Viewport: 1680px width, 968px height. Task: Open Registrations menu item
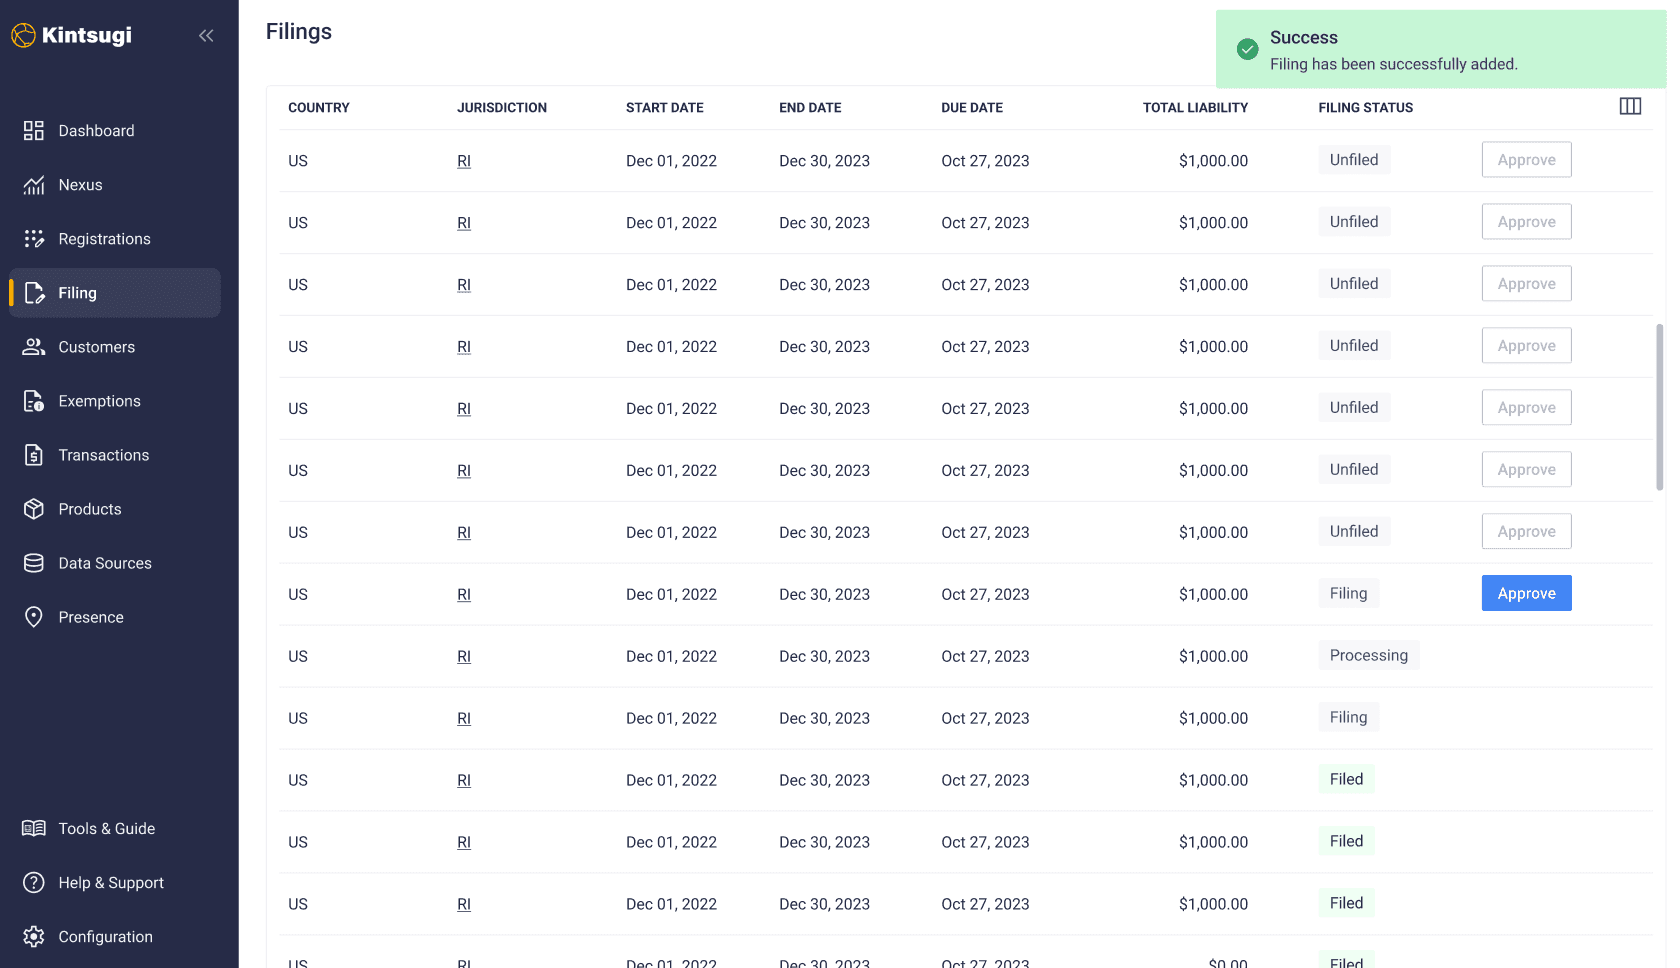pyautogui.click(x=115, y=239)
